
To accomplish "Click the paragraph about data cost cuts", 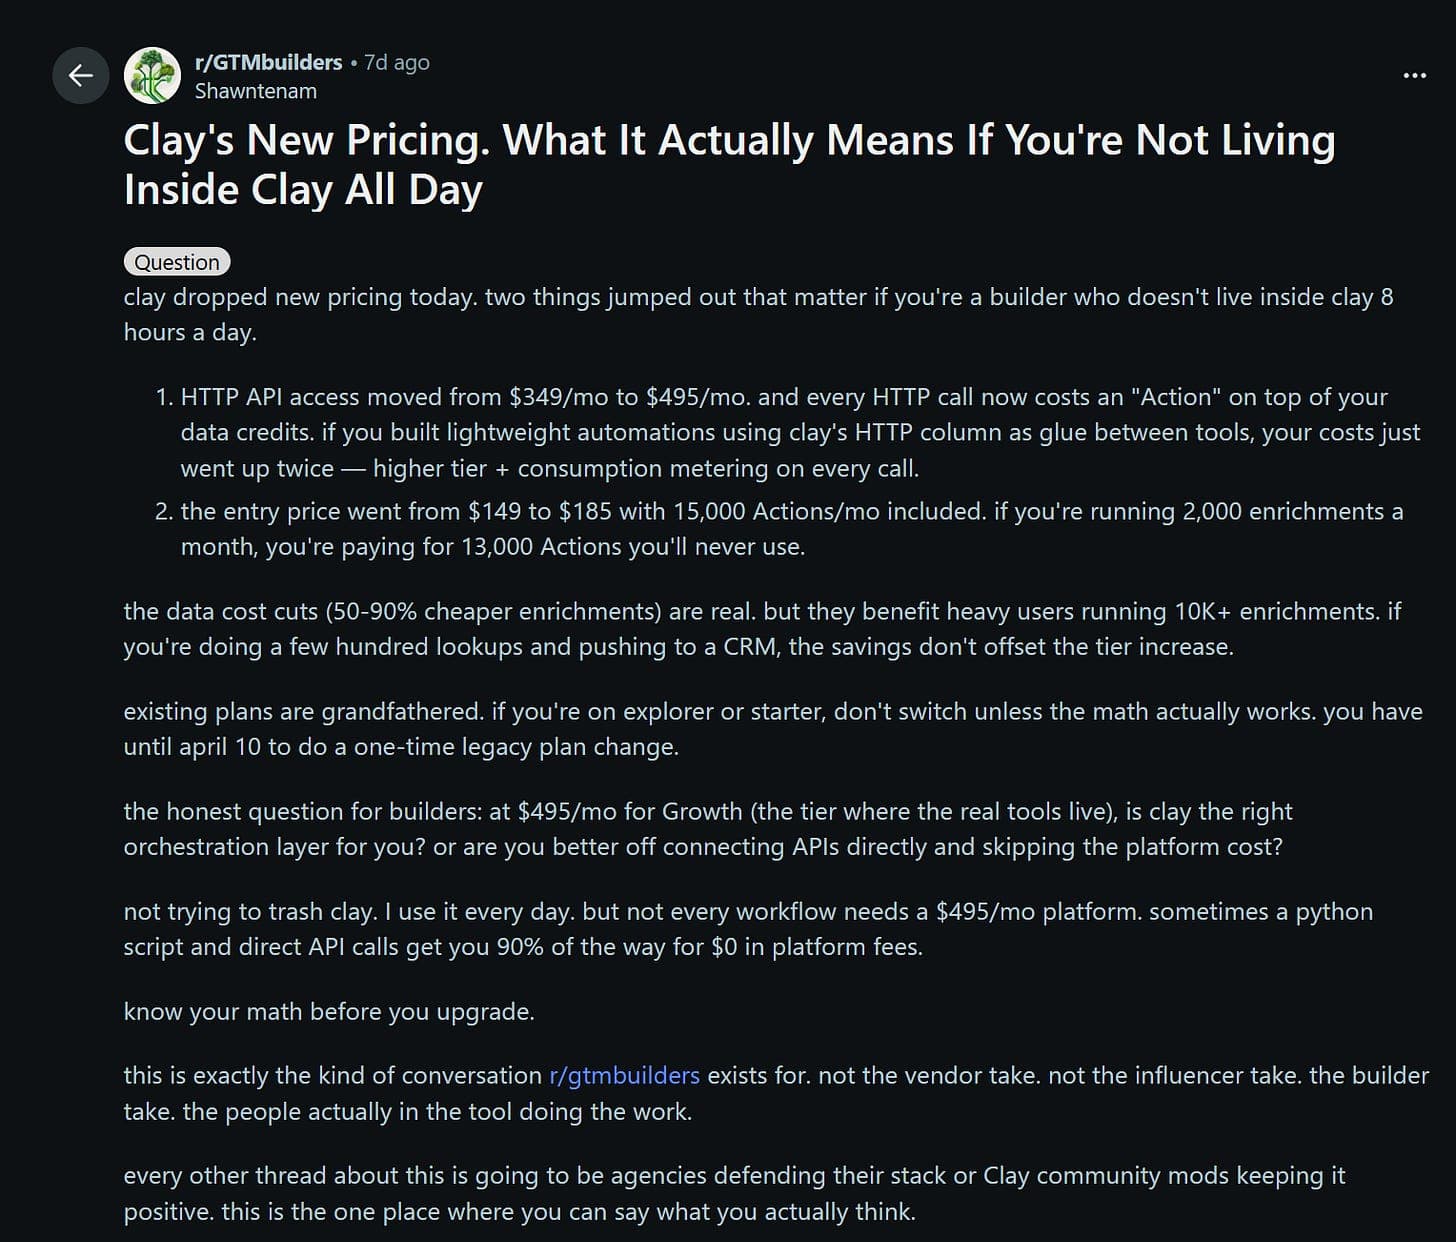I will 760,628.
